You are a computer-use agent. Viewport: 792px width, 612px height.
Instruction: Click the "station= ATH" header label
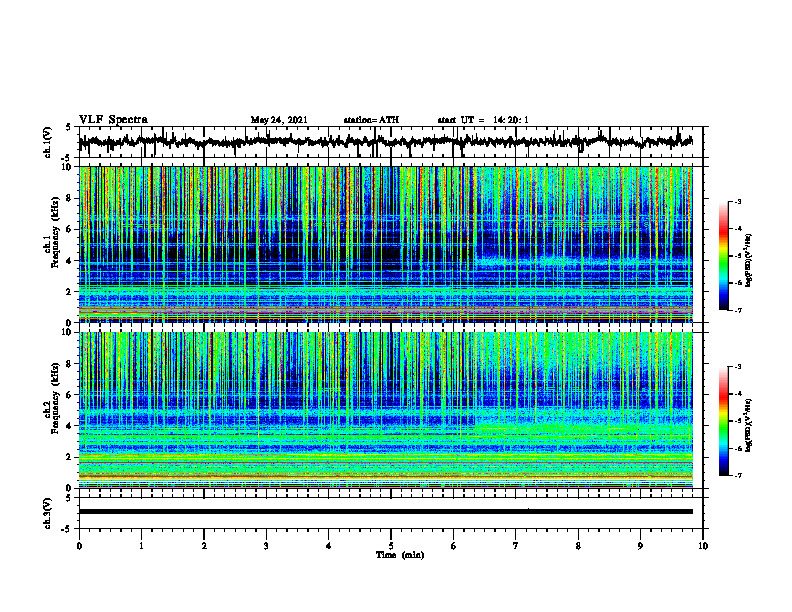(x=371, y=120)
